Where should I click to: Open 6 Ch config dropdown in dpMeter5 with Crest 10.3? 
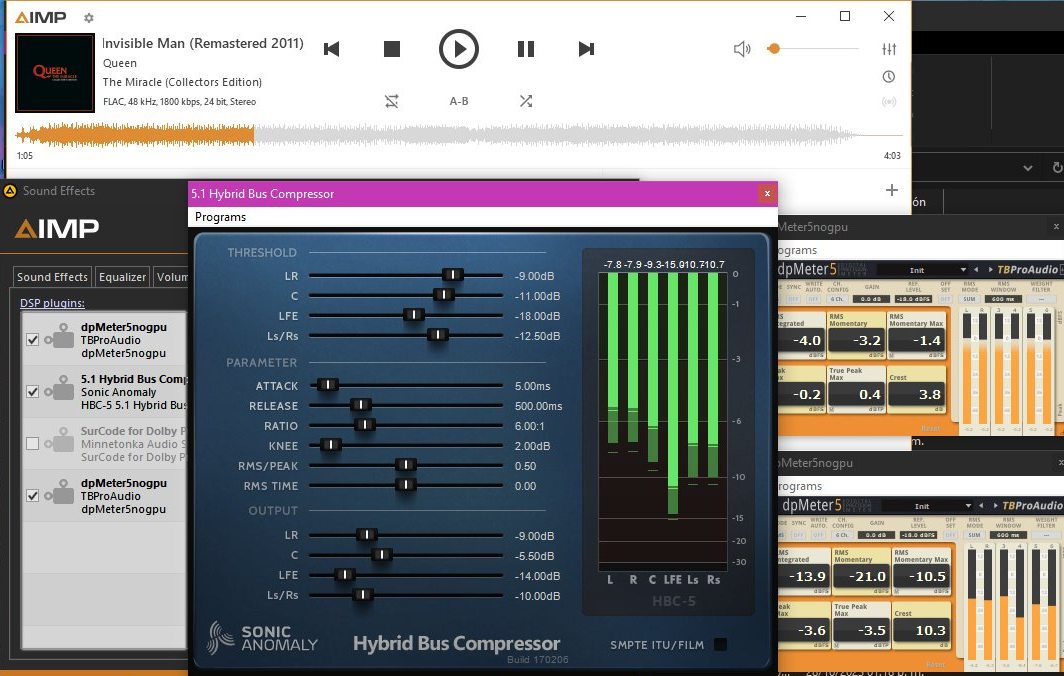point(842,535)
